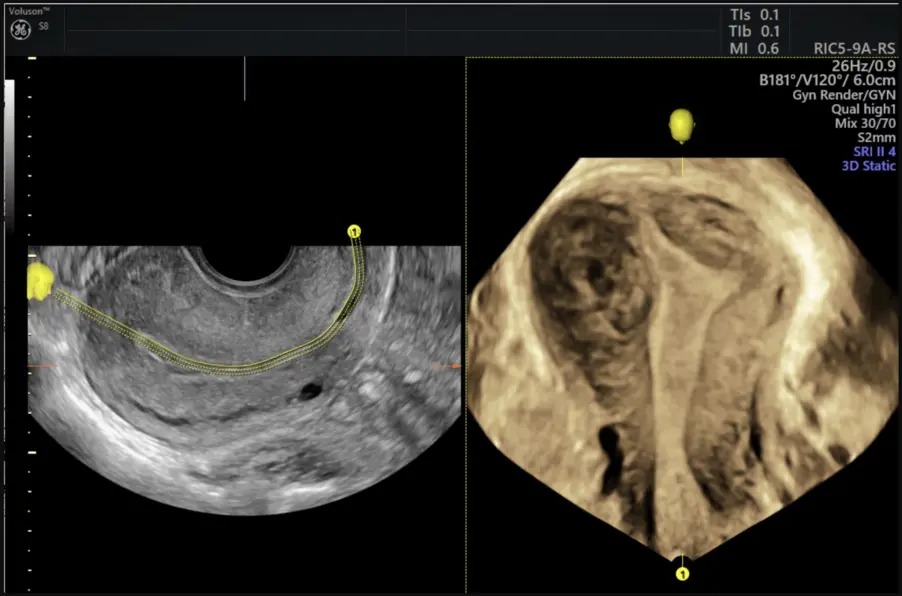Select the TIs 0.1 readout

click(754, 15)
